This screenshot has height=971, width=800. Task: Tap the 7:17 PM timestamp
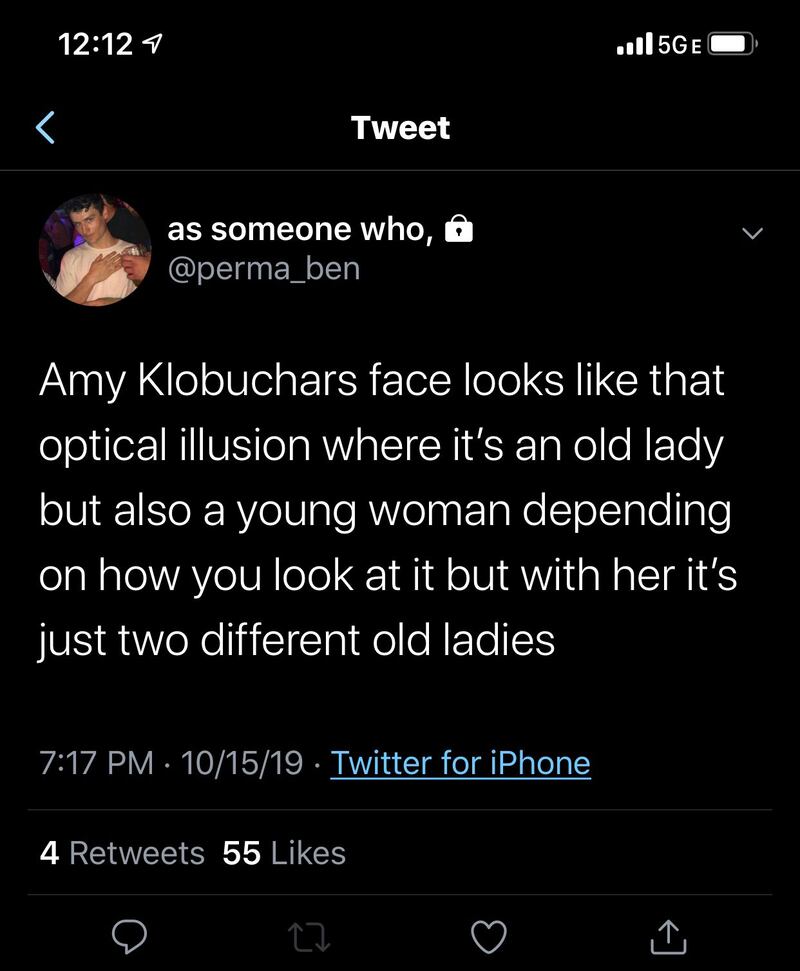pyautogui.click(x=96, y=763)
